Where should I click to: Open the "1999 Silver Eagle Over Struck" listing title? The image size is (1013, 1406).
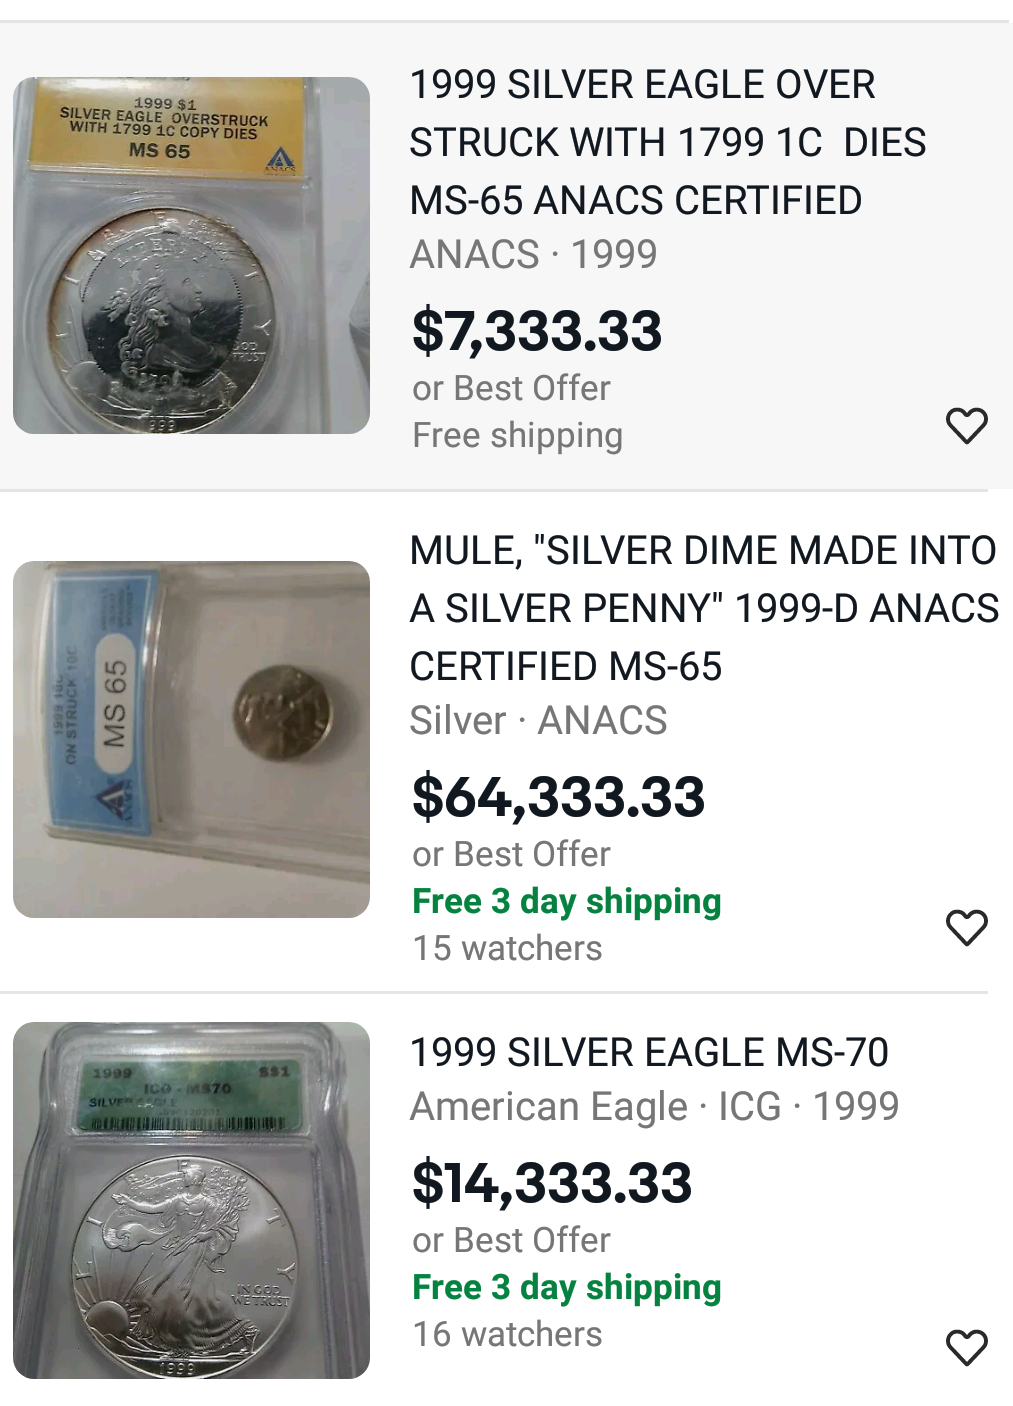click(x=667, y=142)
